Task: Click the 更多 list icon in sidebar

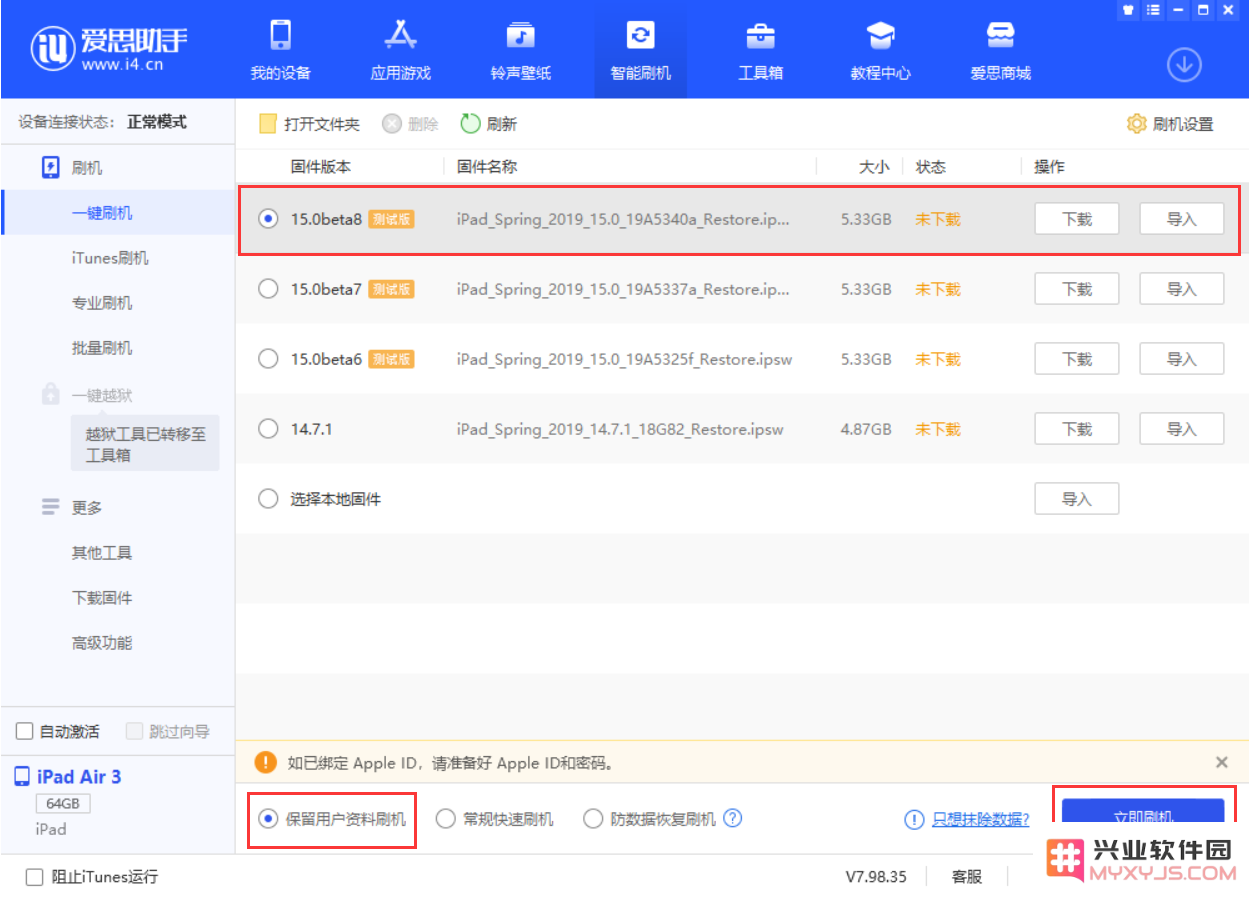Action: coord(50,507)
